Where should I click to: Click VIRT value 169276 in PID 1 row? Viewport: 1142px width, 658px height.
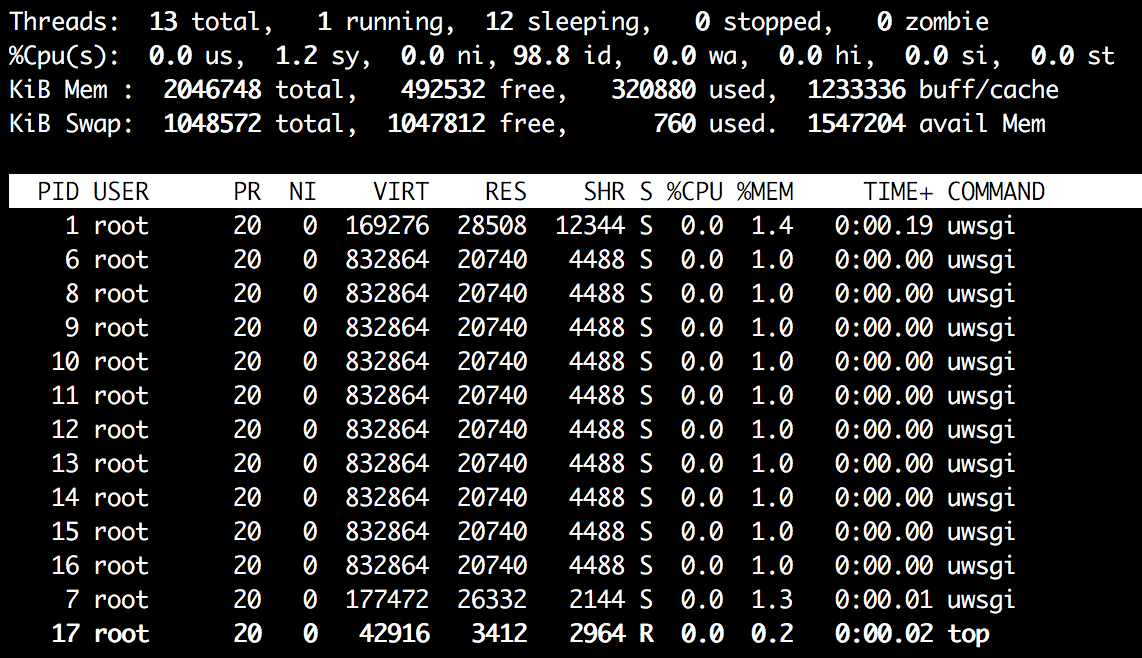387,225
